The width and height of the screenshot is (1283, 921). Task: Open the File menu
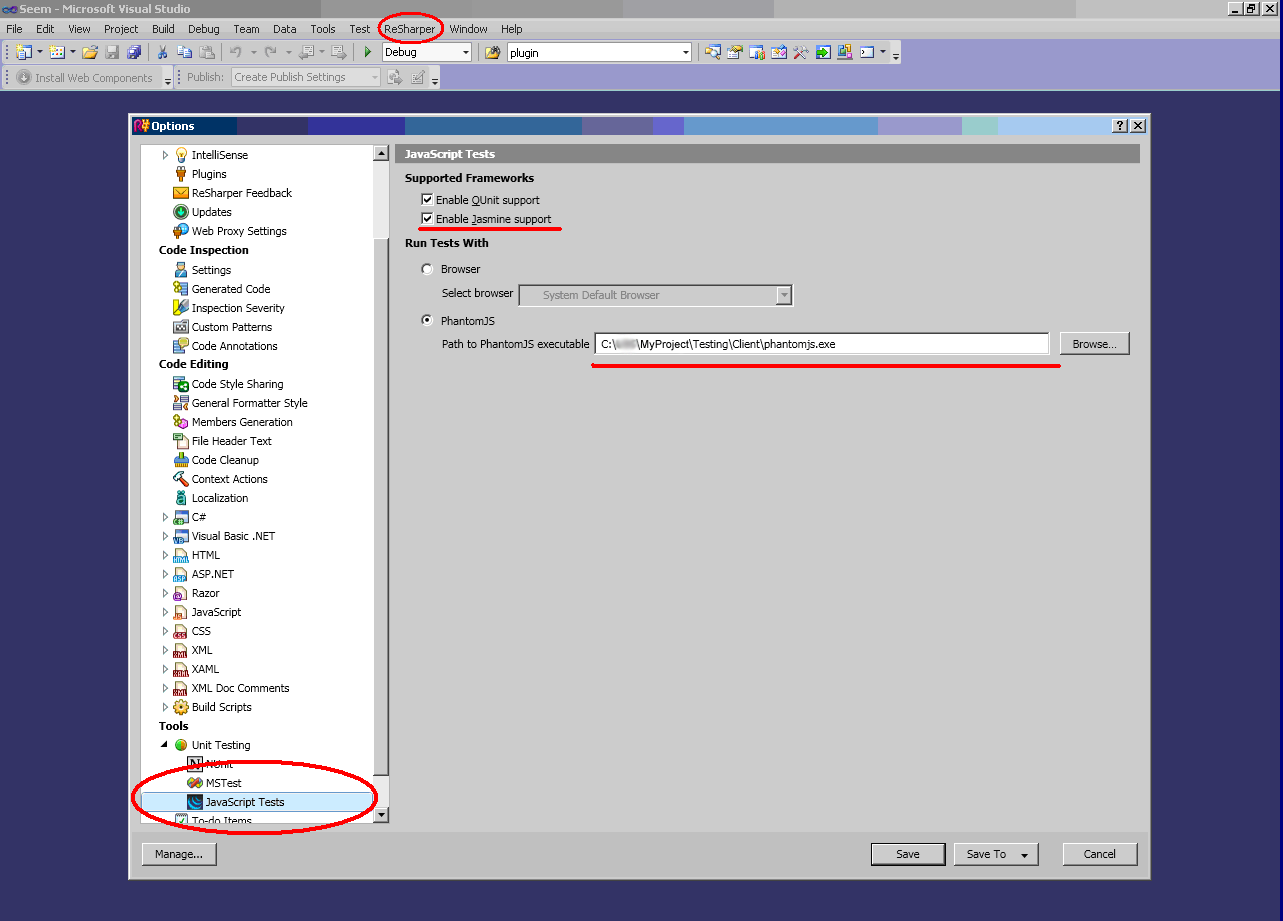14,29
